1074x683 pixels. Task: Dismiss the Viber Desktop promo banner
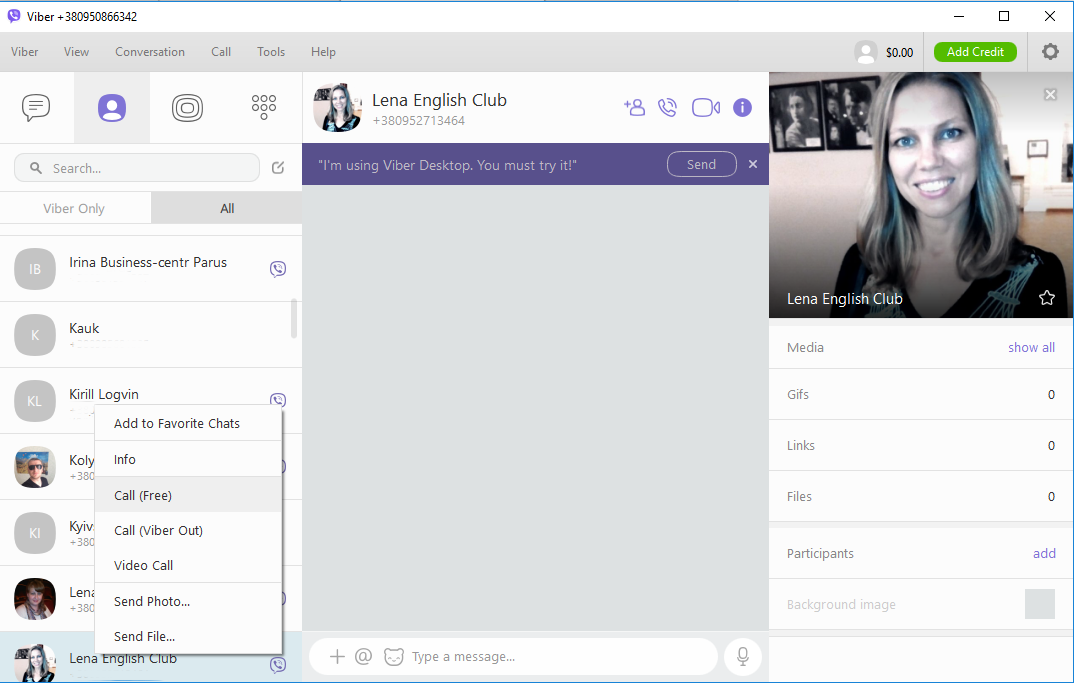[x=752, y=164]
